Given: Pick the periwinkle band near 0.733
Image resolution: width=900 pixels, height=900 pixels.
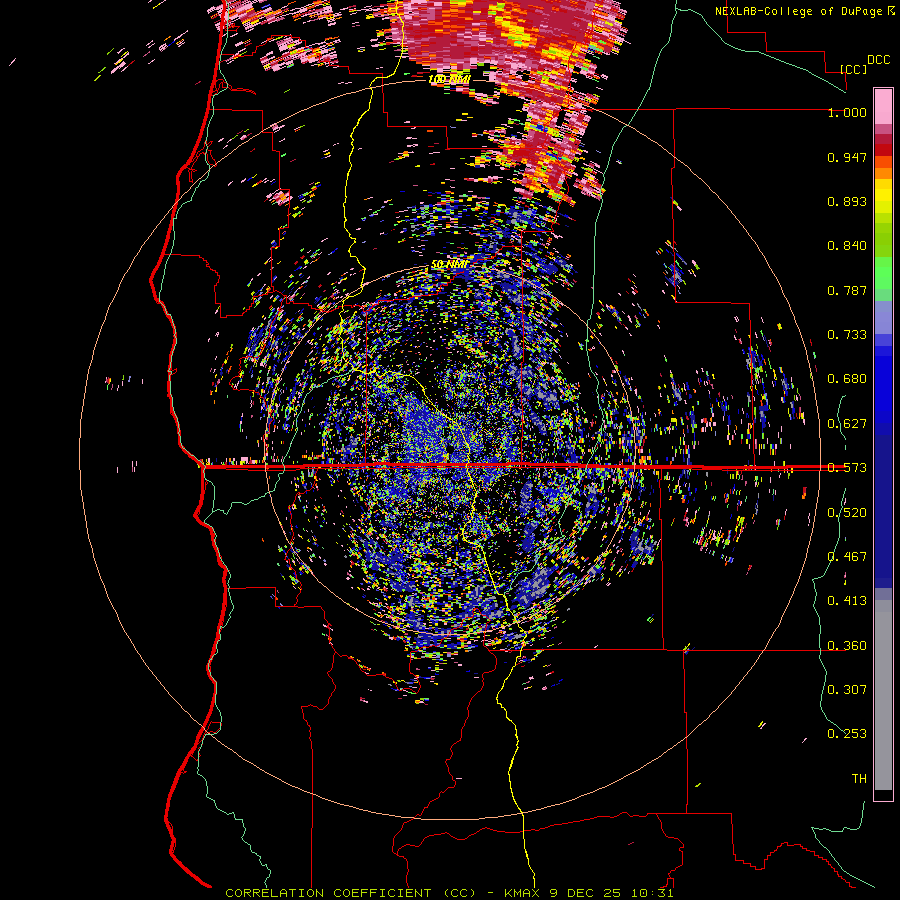Looking at the screenshot, I should point(883,318).
